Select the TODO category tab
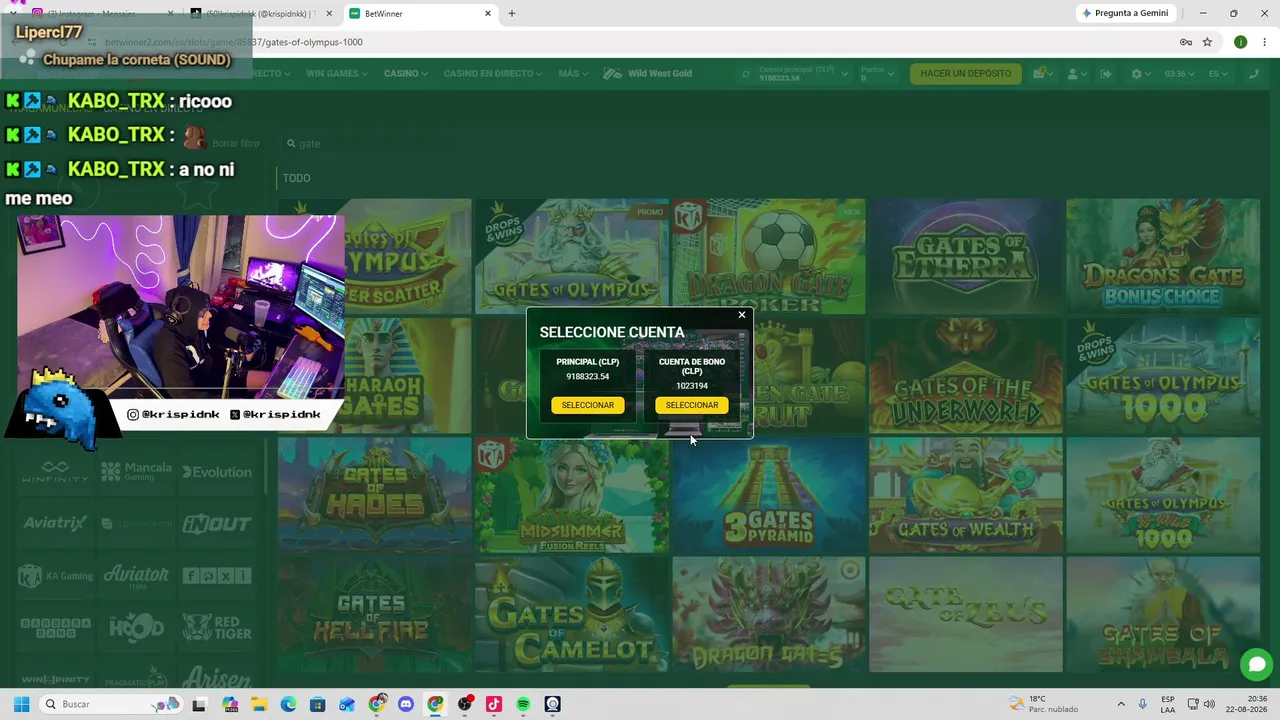The height and width of the screenshot is (720, 1280). [x=296, y=178]
